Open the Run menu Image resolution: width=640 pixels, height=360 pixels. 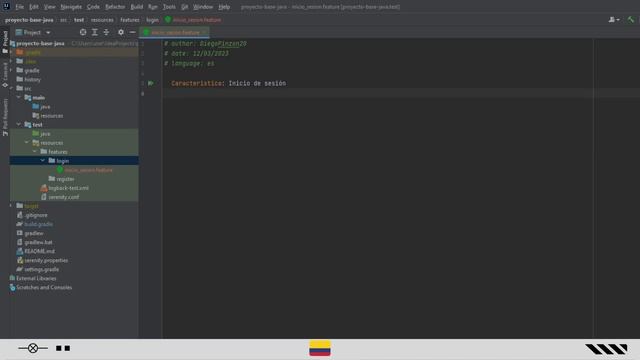153,7
